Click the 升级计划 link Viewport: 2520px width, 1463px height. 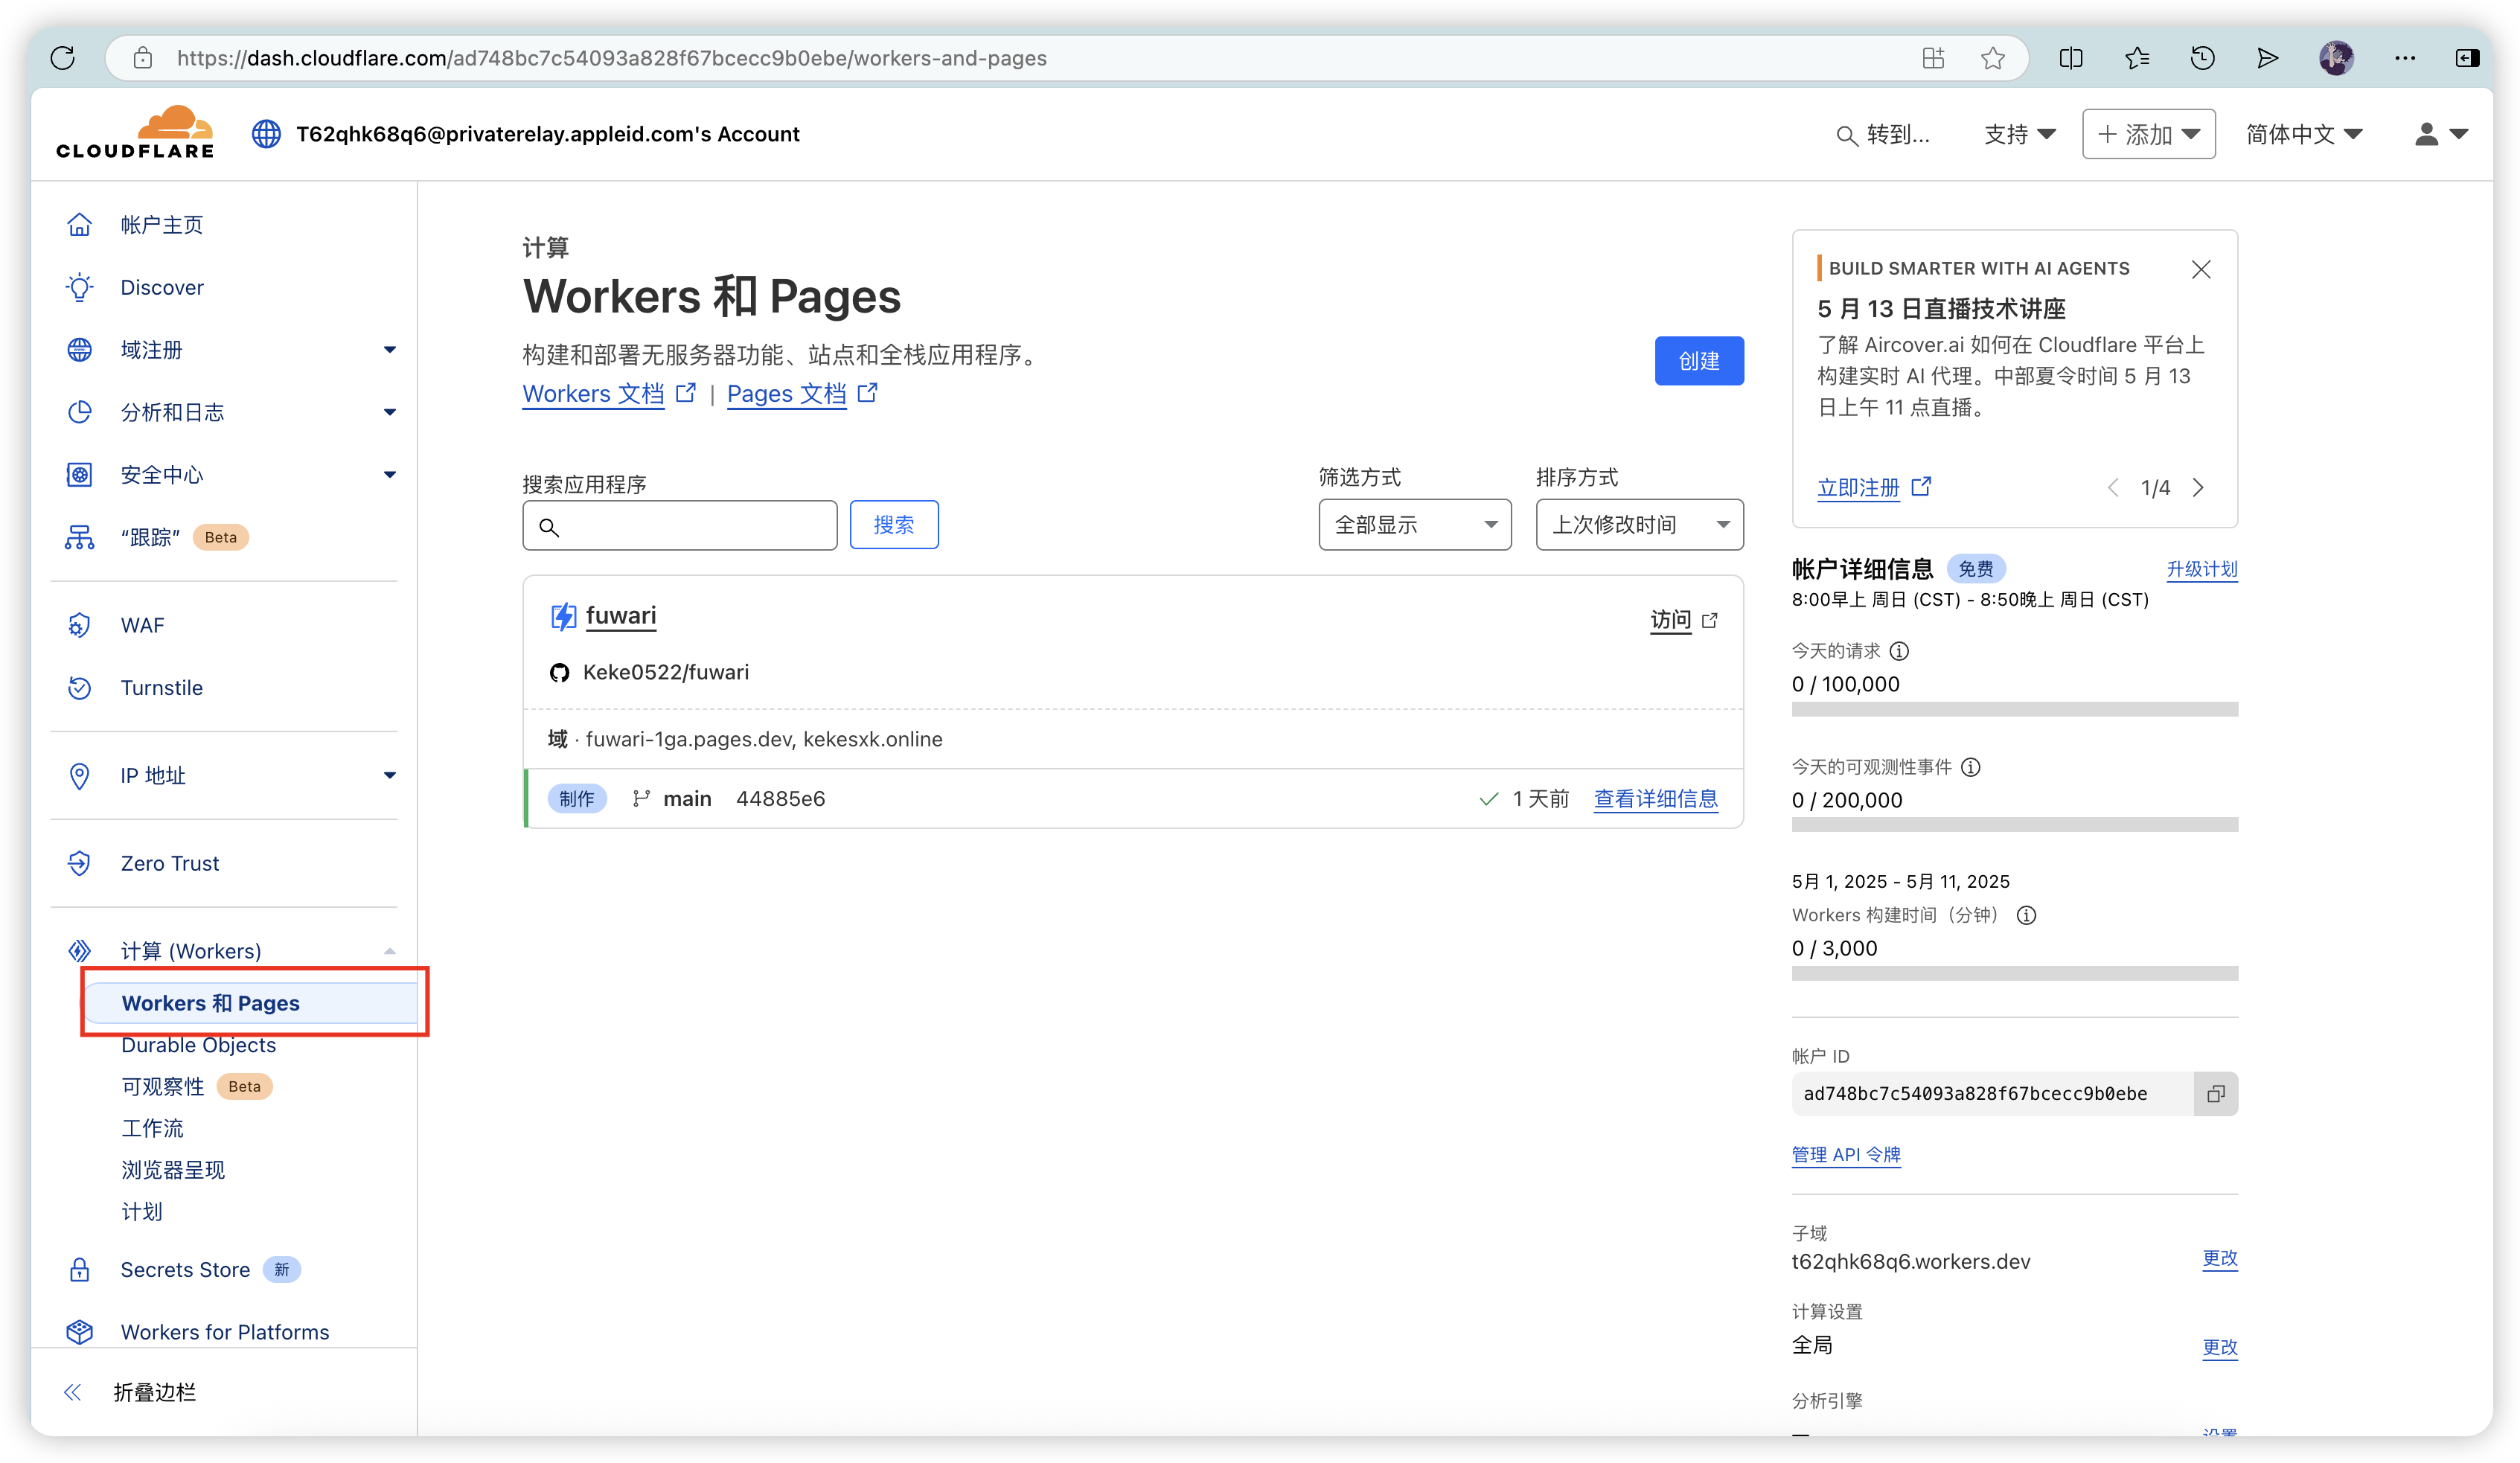pos(2201,569)
